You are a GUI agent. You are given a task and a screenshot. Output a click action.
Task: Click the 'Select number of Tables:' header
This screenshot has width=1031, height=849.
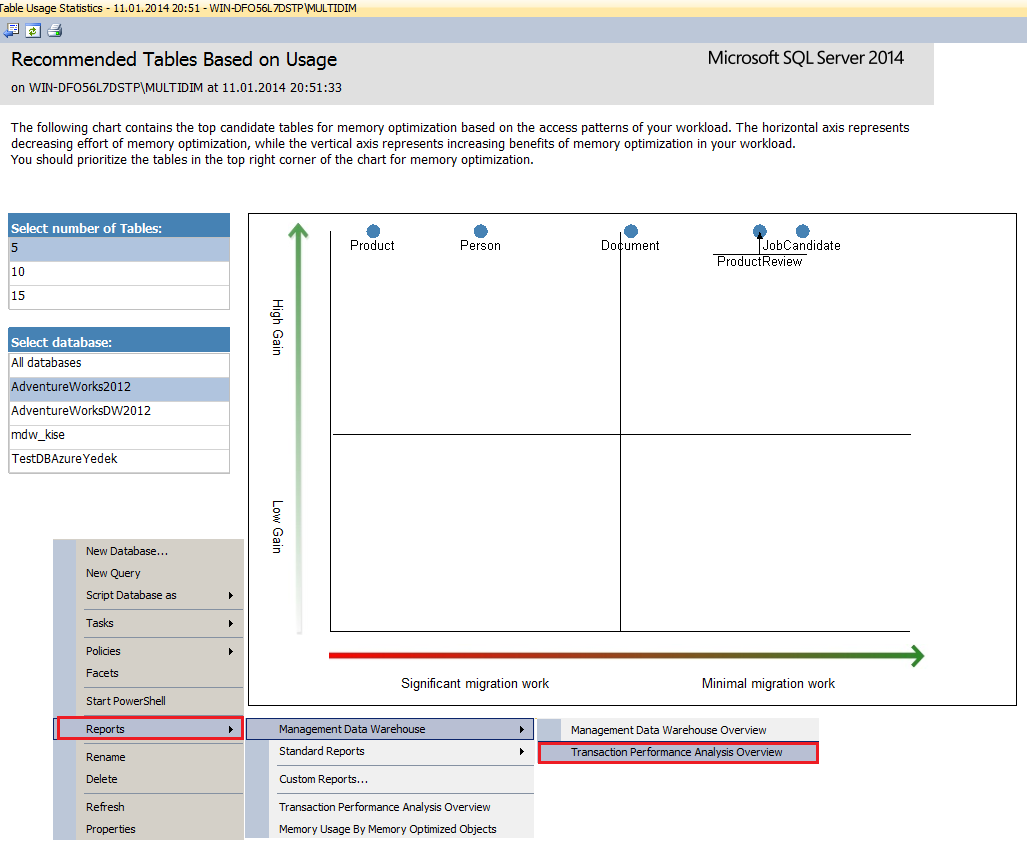[x=119, y=228]
